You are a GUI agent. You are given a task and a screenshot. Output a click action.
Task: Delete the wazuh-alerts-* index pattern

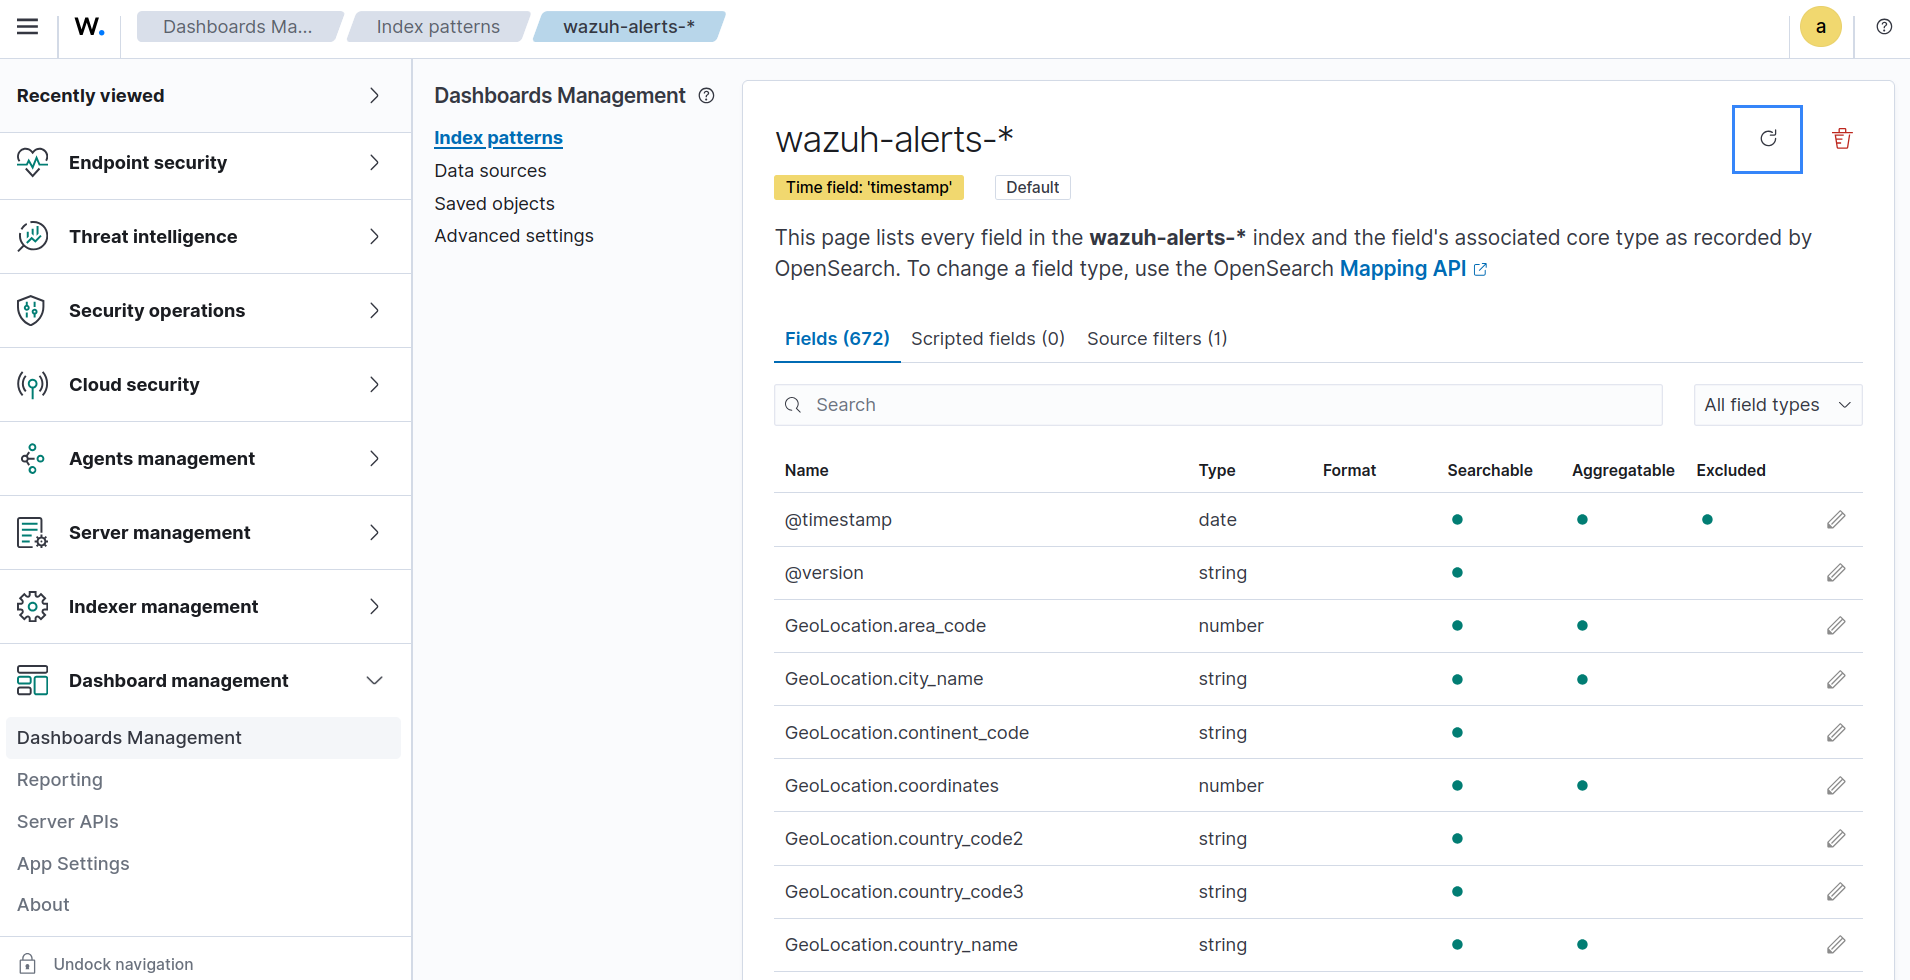[x=1842, y=139]
